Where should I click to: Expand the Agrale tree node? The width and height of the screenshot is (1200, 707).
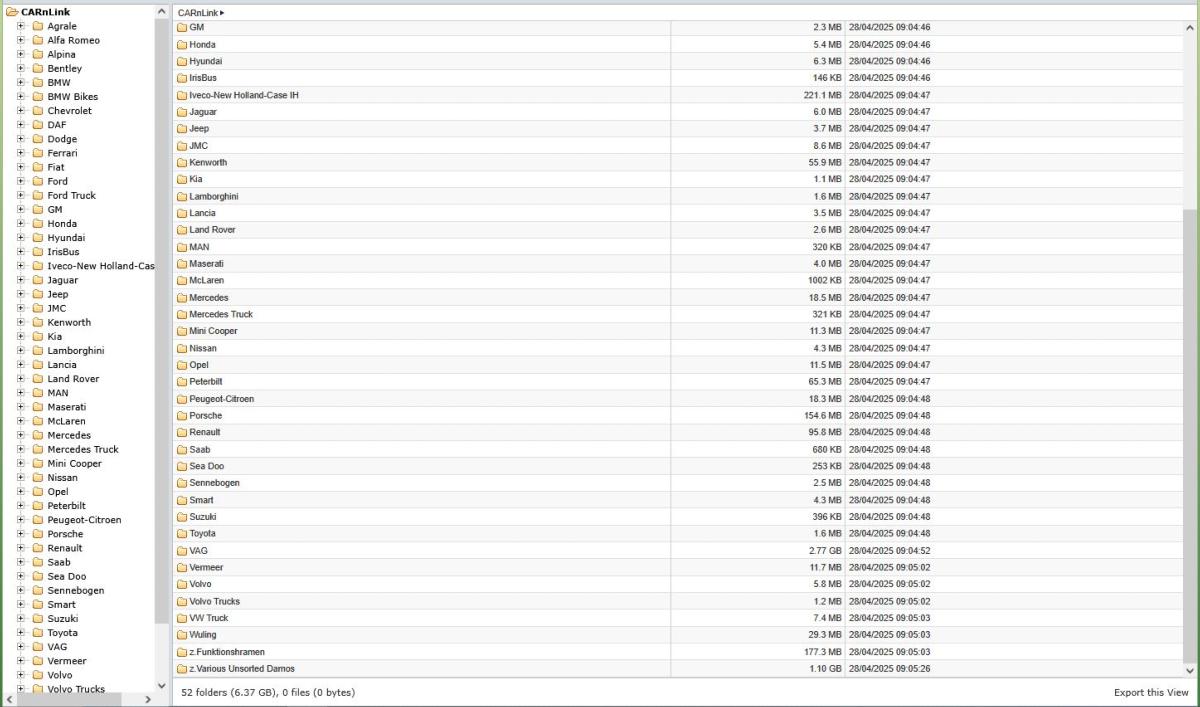pos(21,26)
